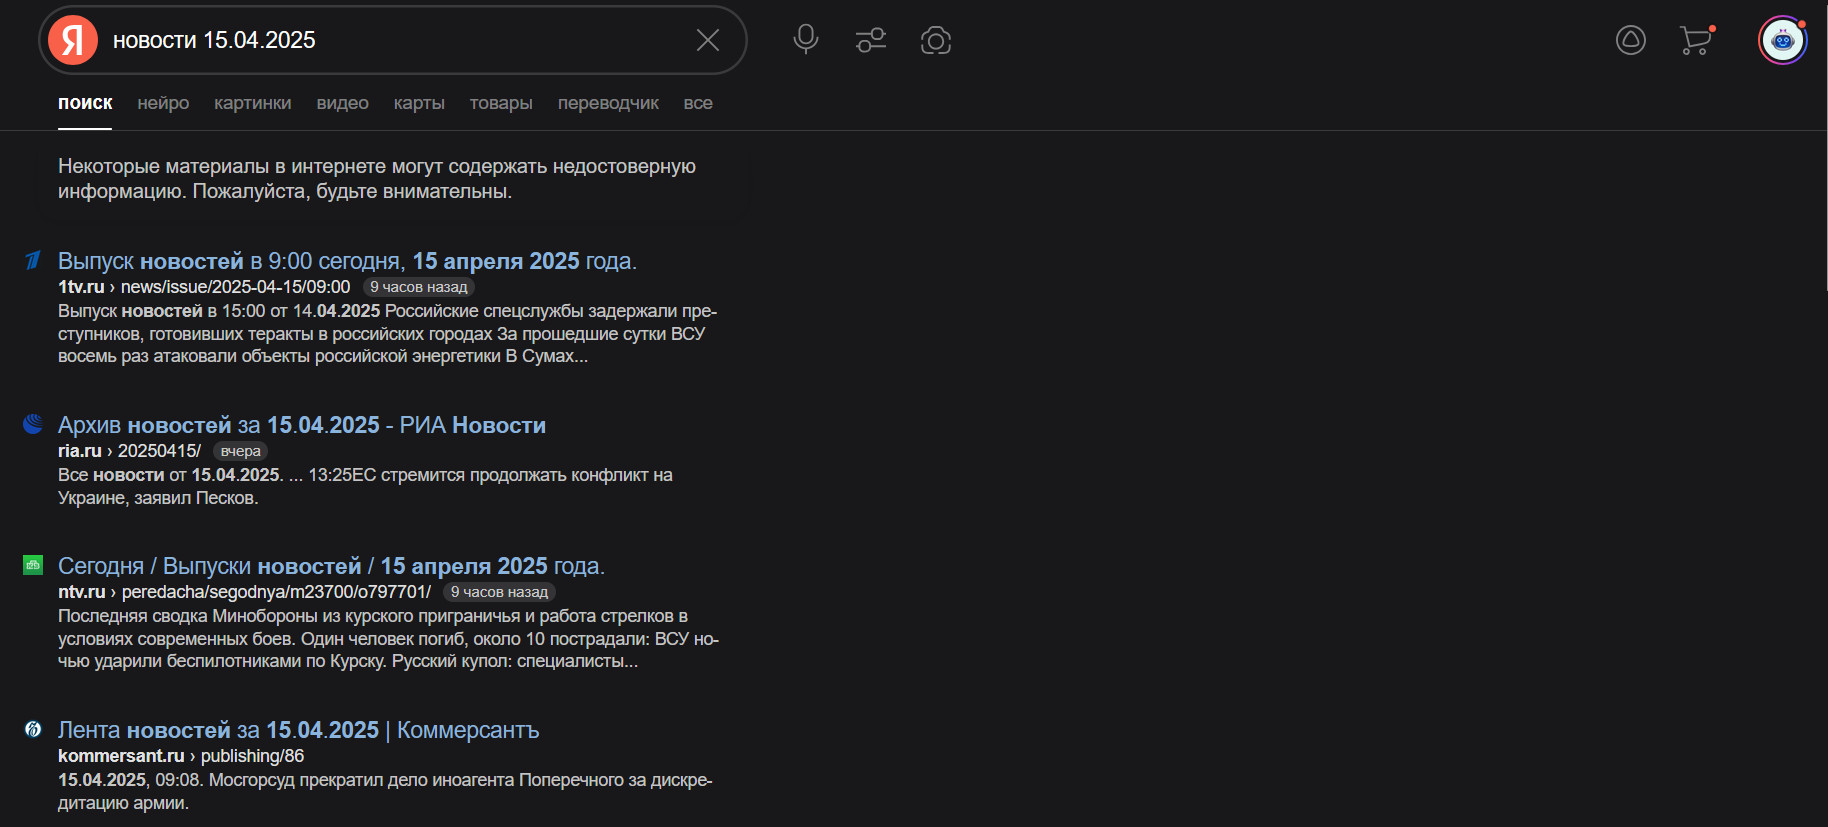1828x827 pixels.
Task: Click the 9 часов назад badge under 1tv.ru
Action: 418,287
